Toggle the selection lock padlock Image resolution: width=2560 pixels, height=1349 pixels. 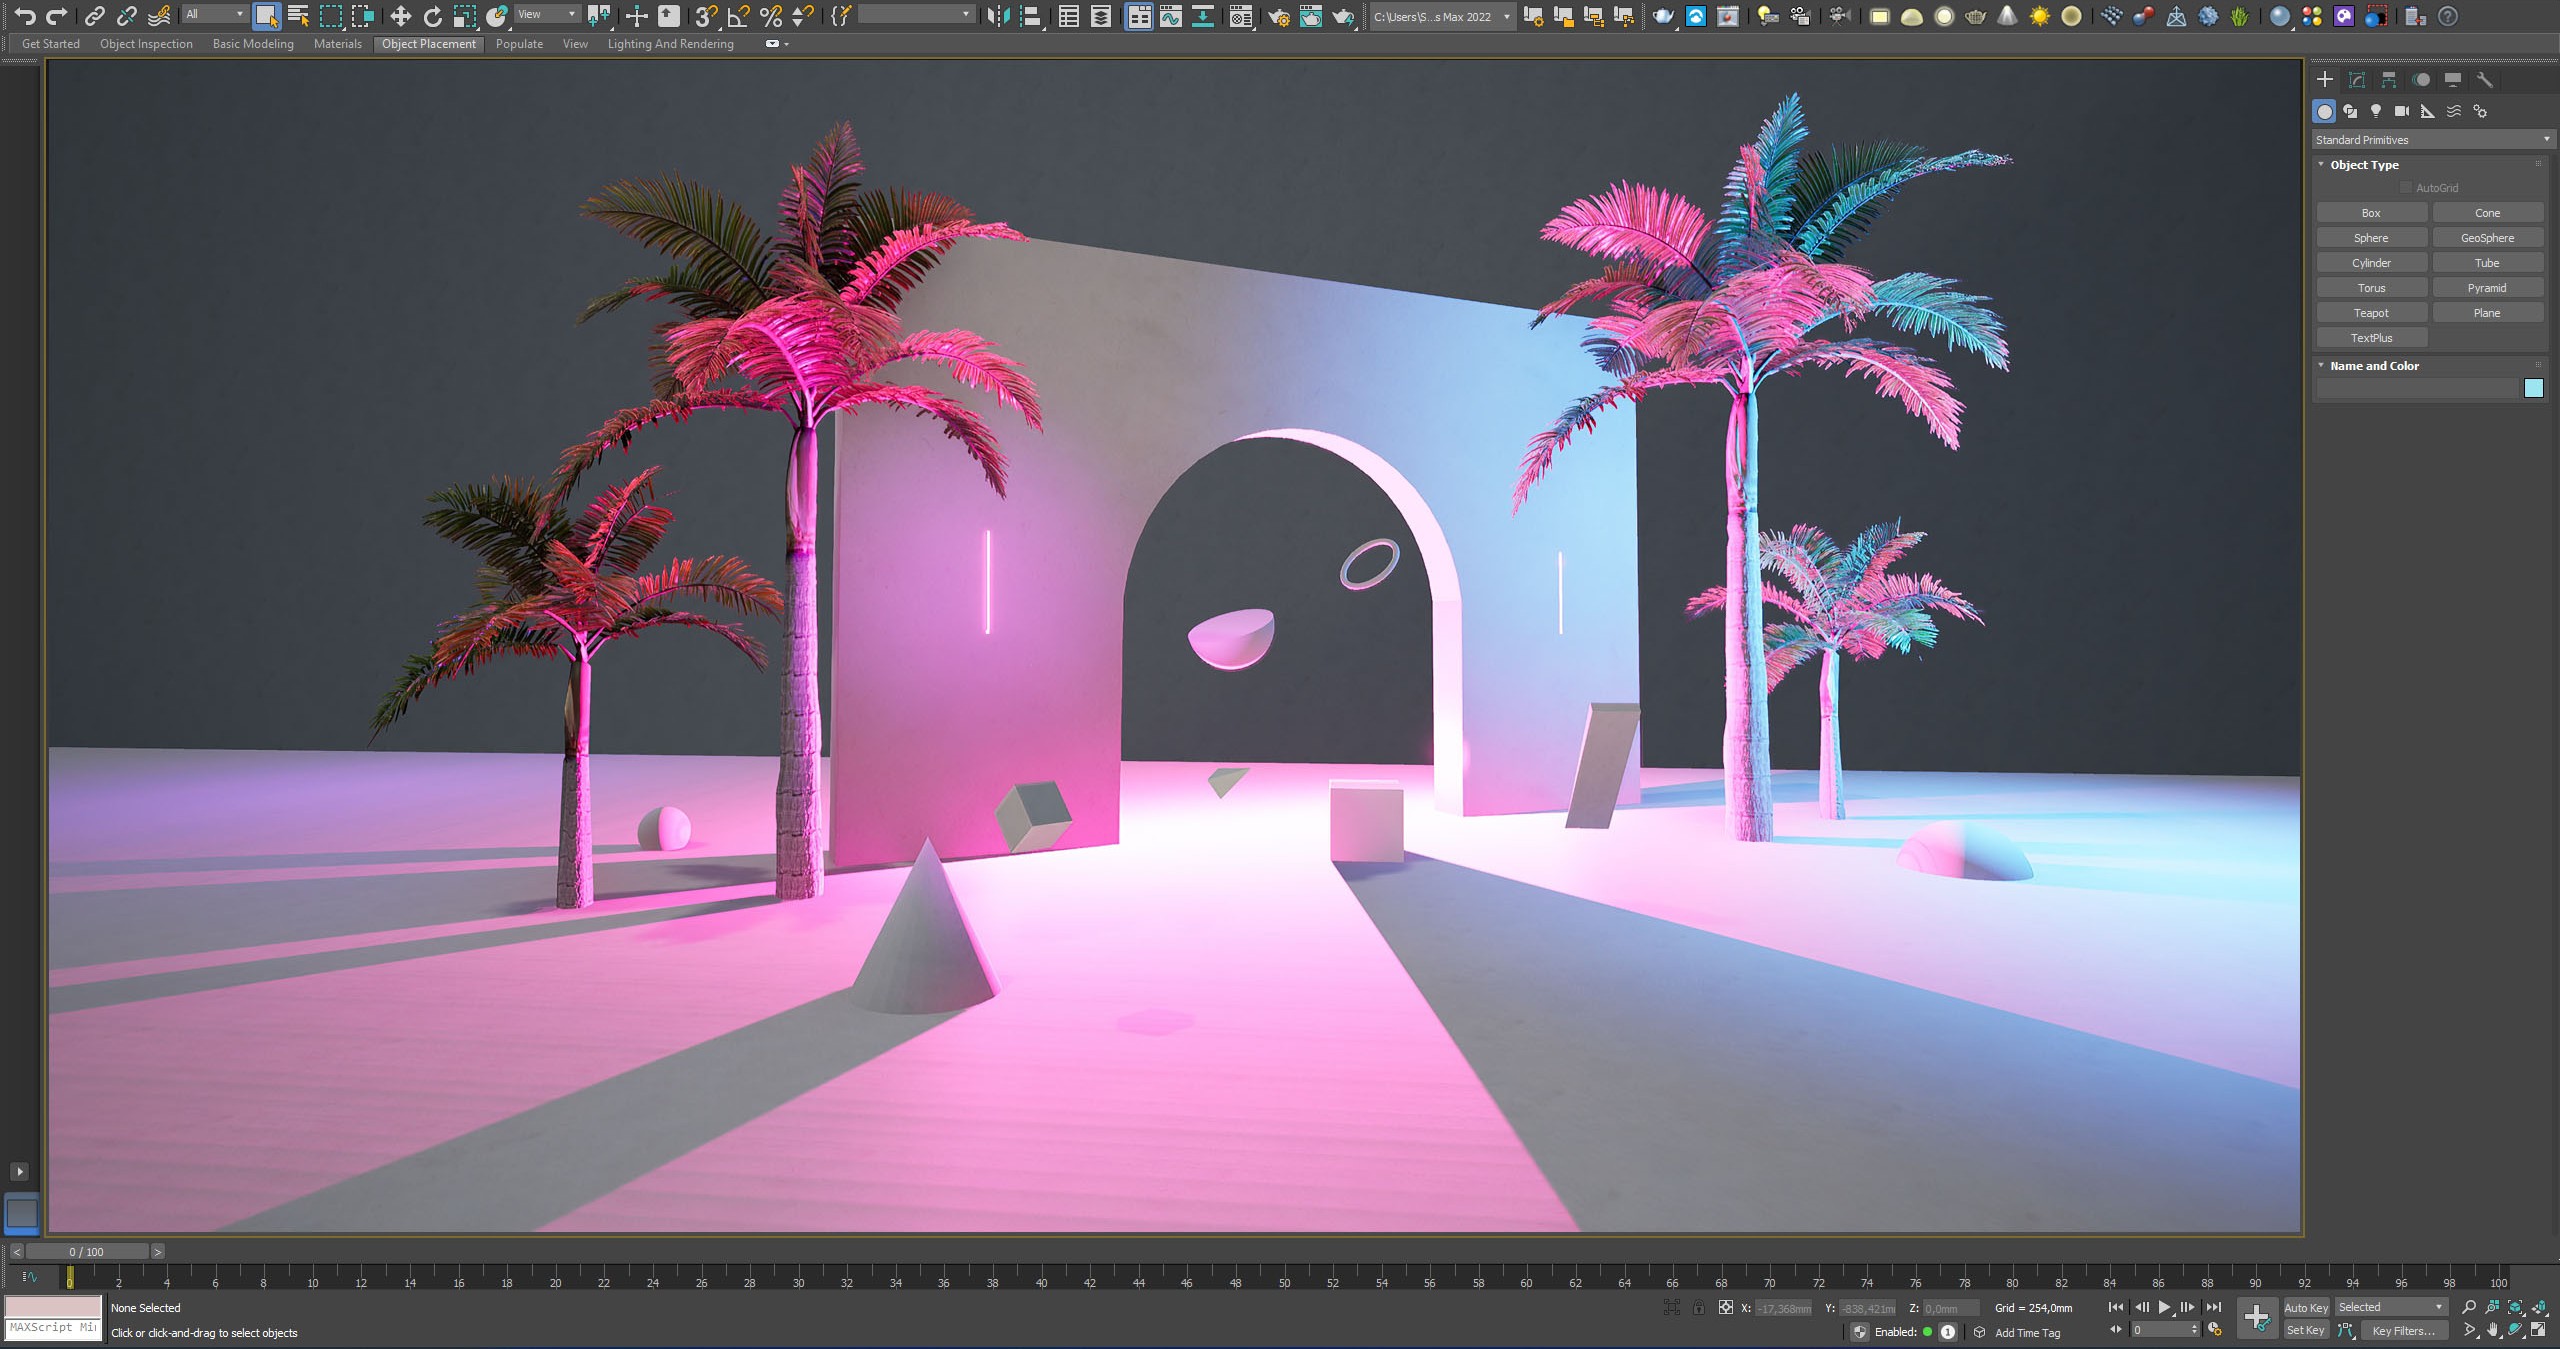(x=1698, y=1307)
